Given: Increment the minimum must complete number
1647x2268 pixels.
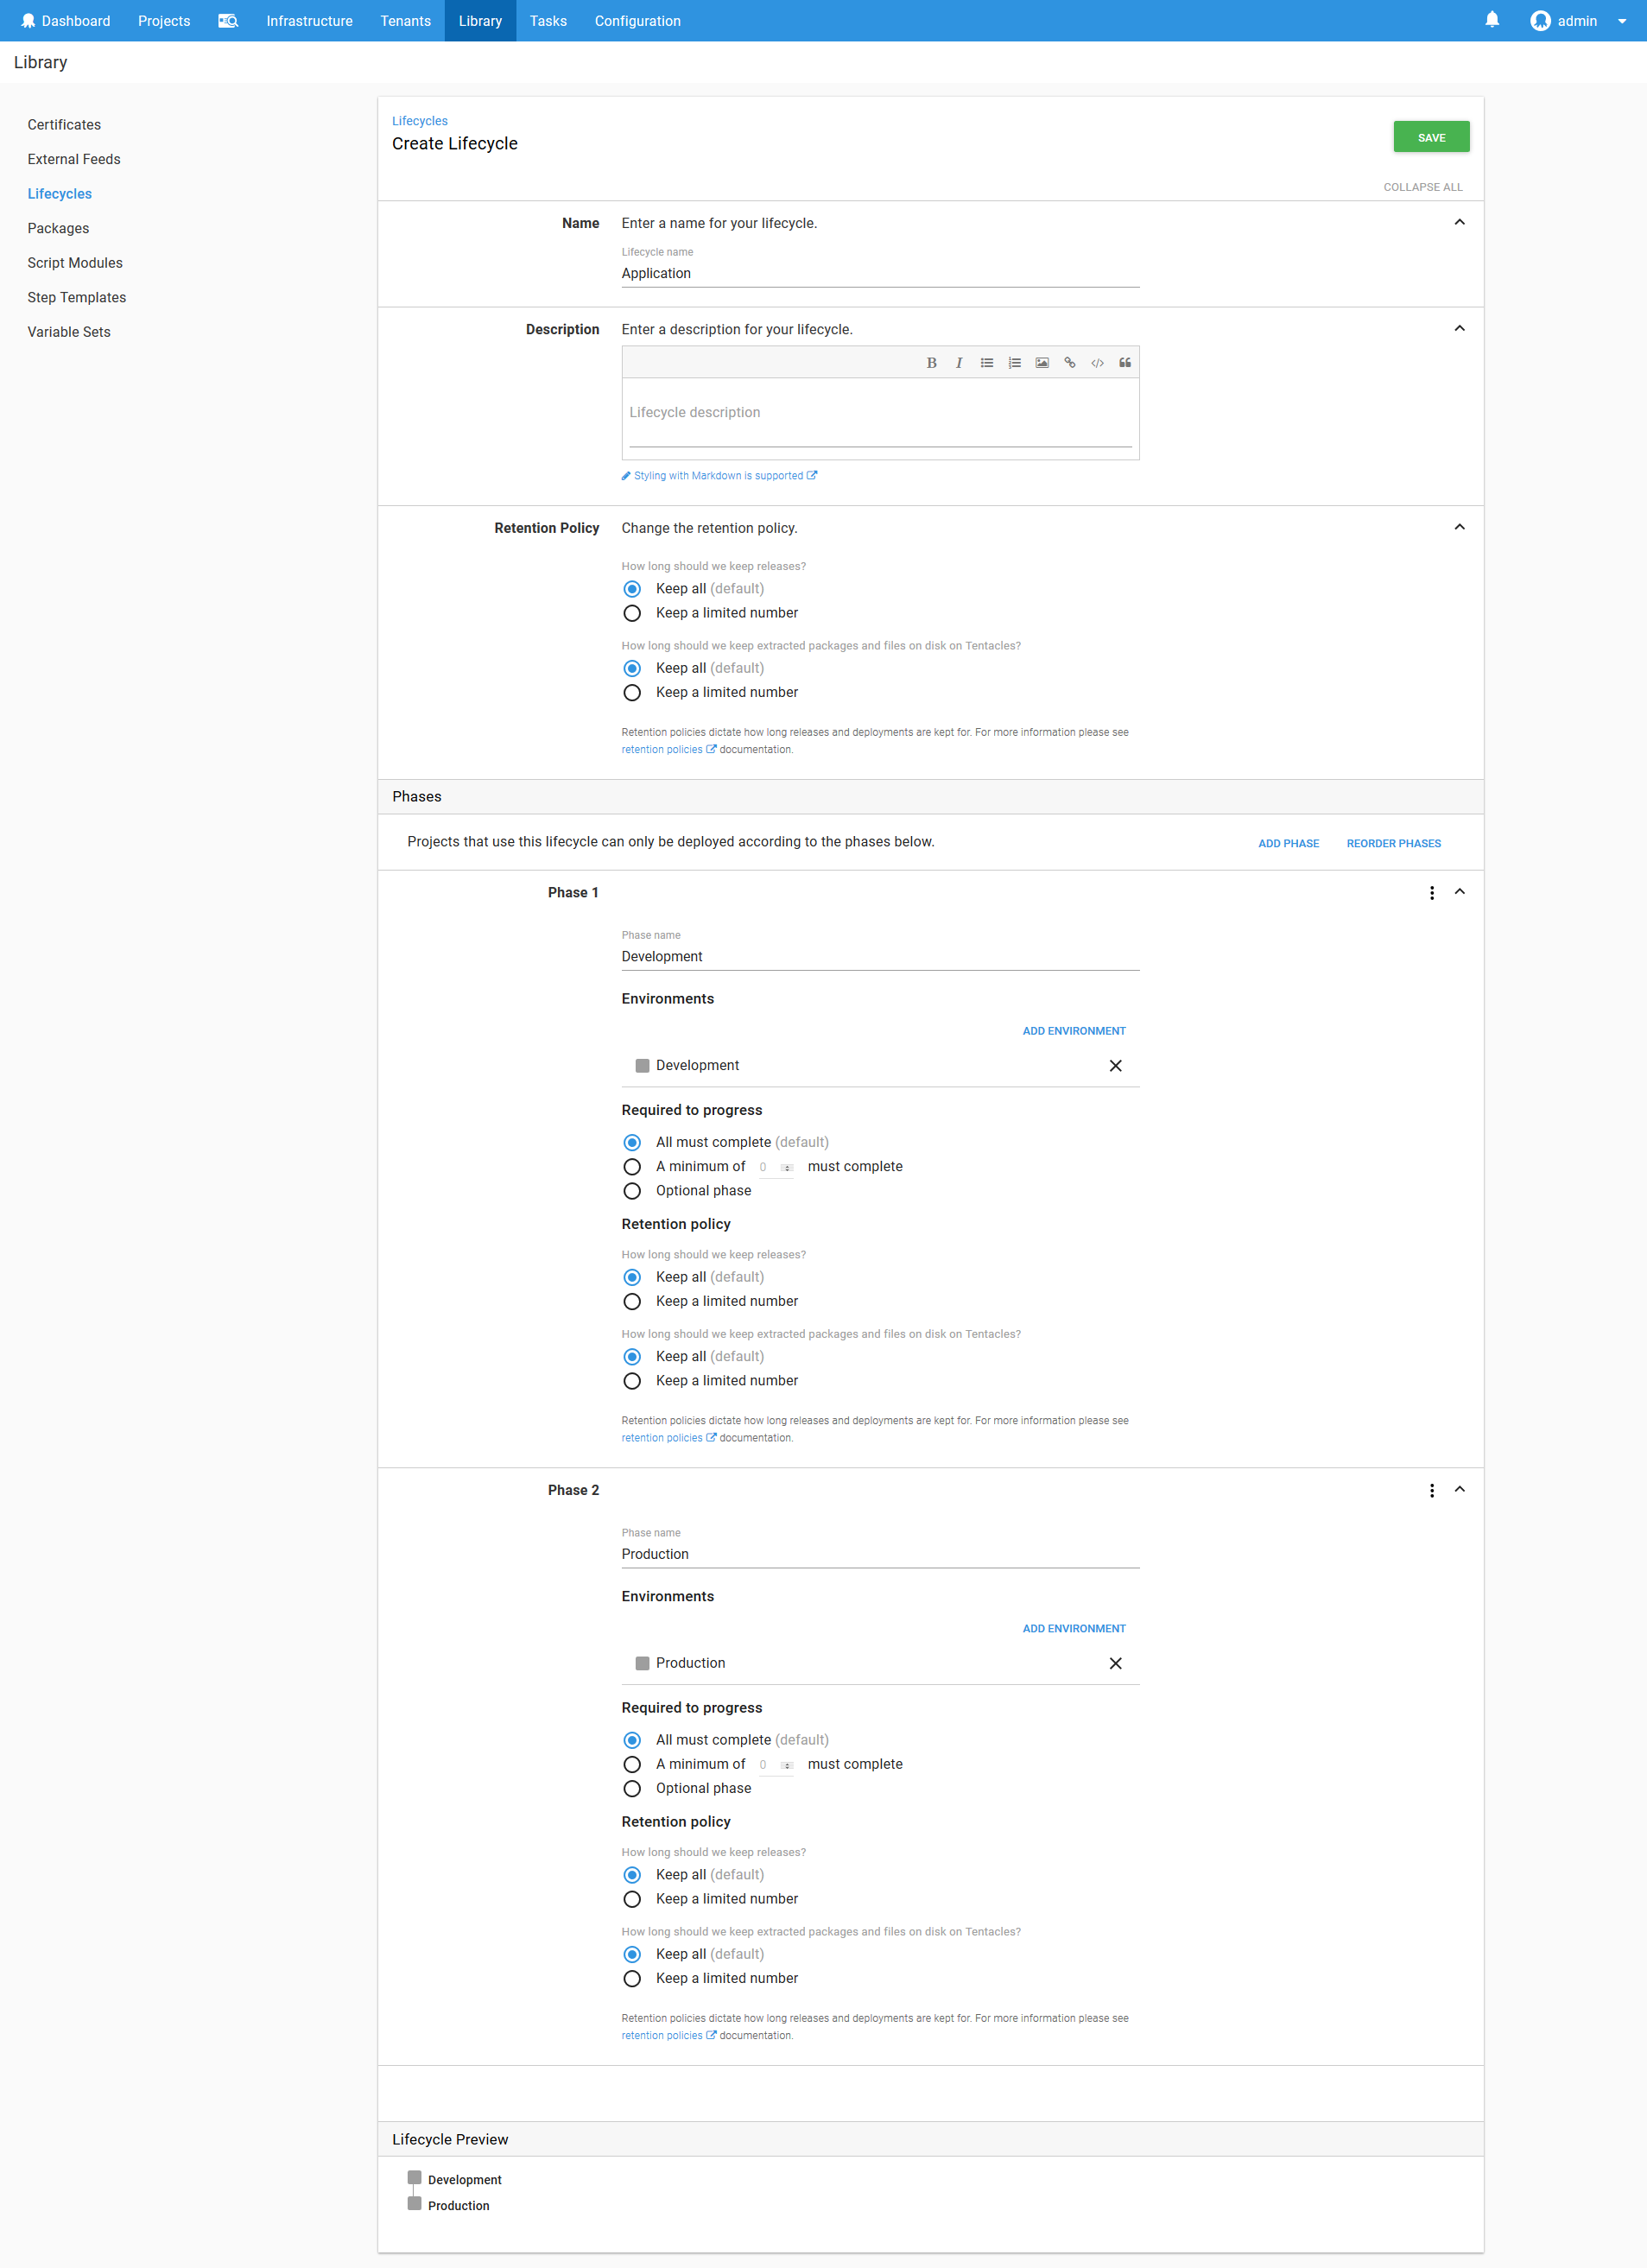Looking at the screenshot, I should (789, 1164).
